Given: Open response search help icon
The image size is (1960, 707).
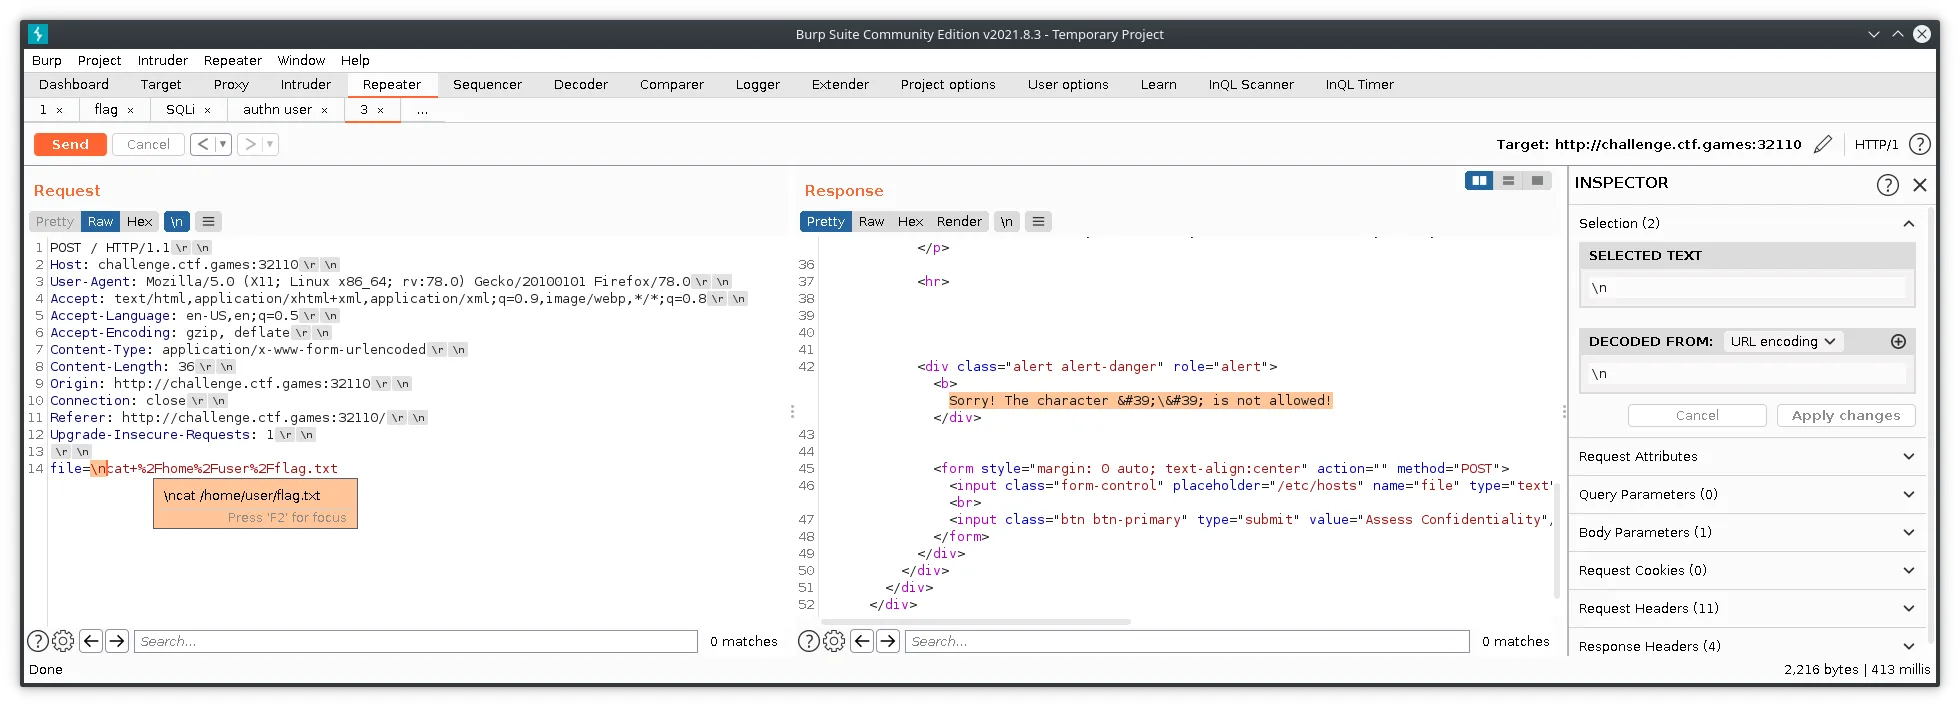Looking at the screenshot, I should [809, 641].
